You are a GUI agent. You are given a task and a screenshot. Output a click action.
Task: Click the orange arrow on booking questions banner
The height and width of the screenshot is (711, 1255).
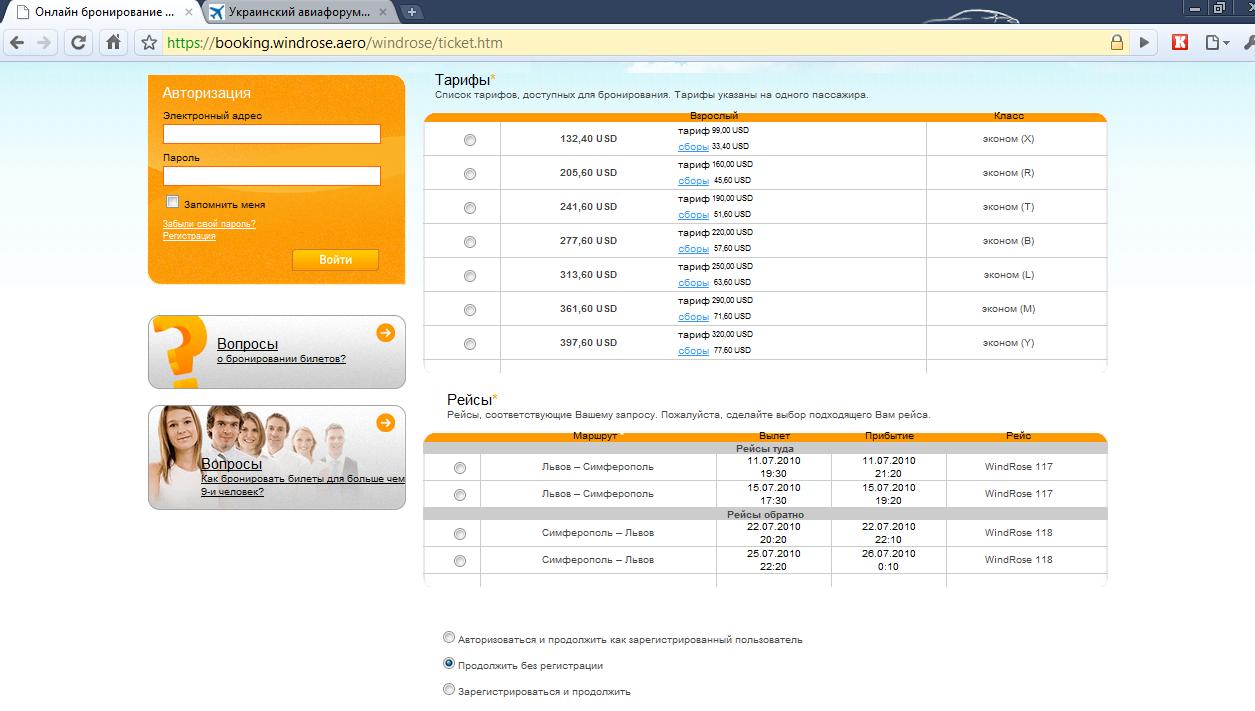385,333
